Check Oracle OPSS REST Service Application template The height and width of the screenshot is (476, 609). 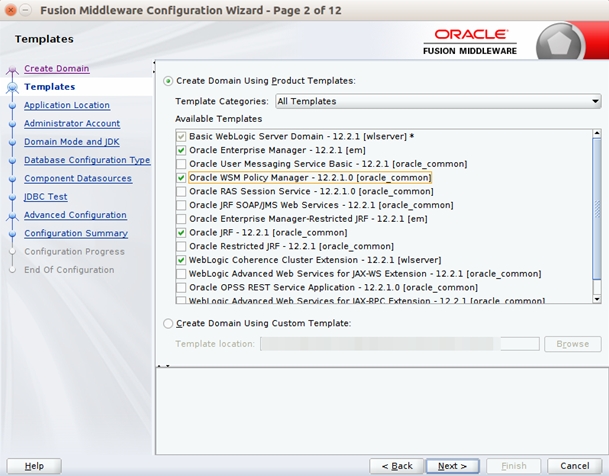[181, 288]
